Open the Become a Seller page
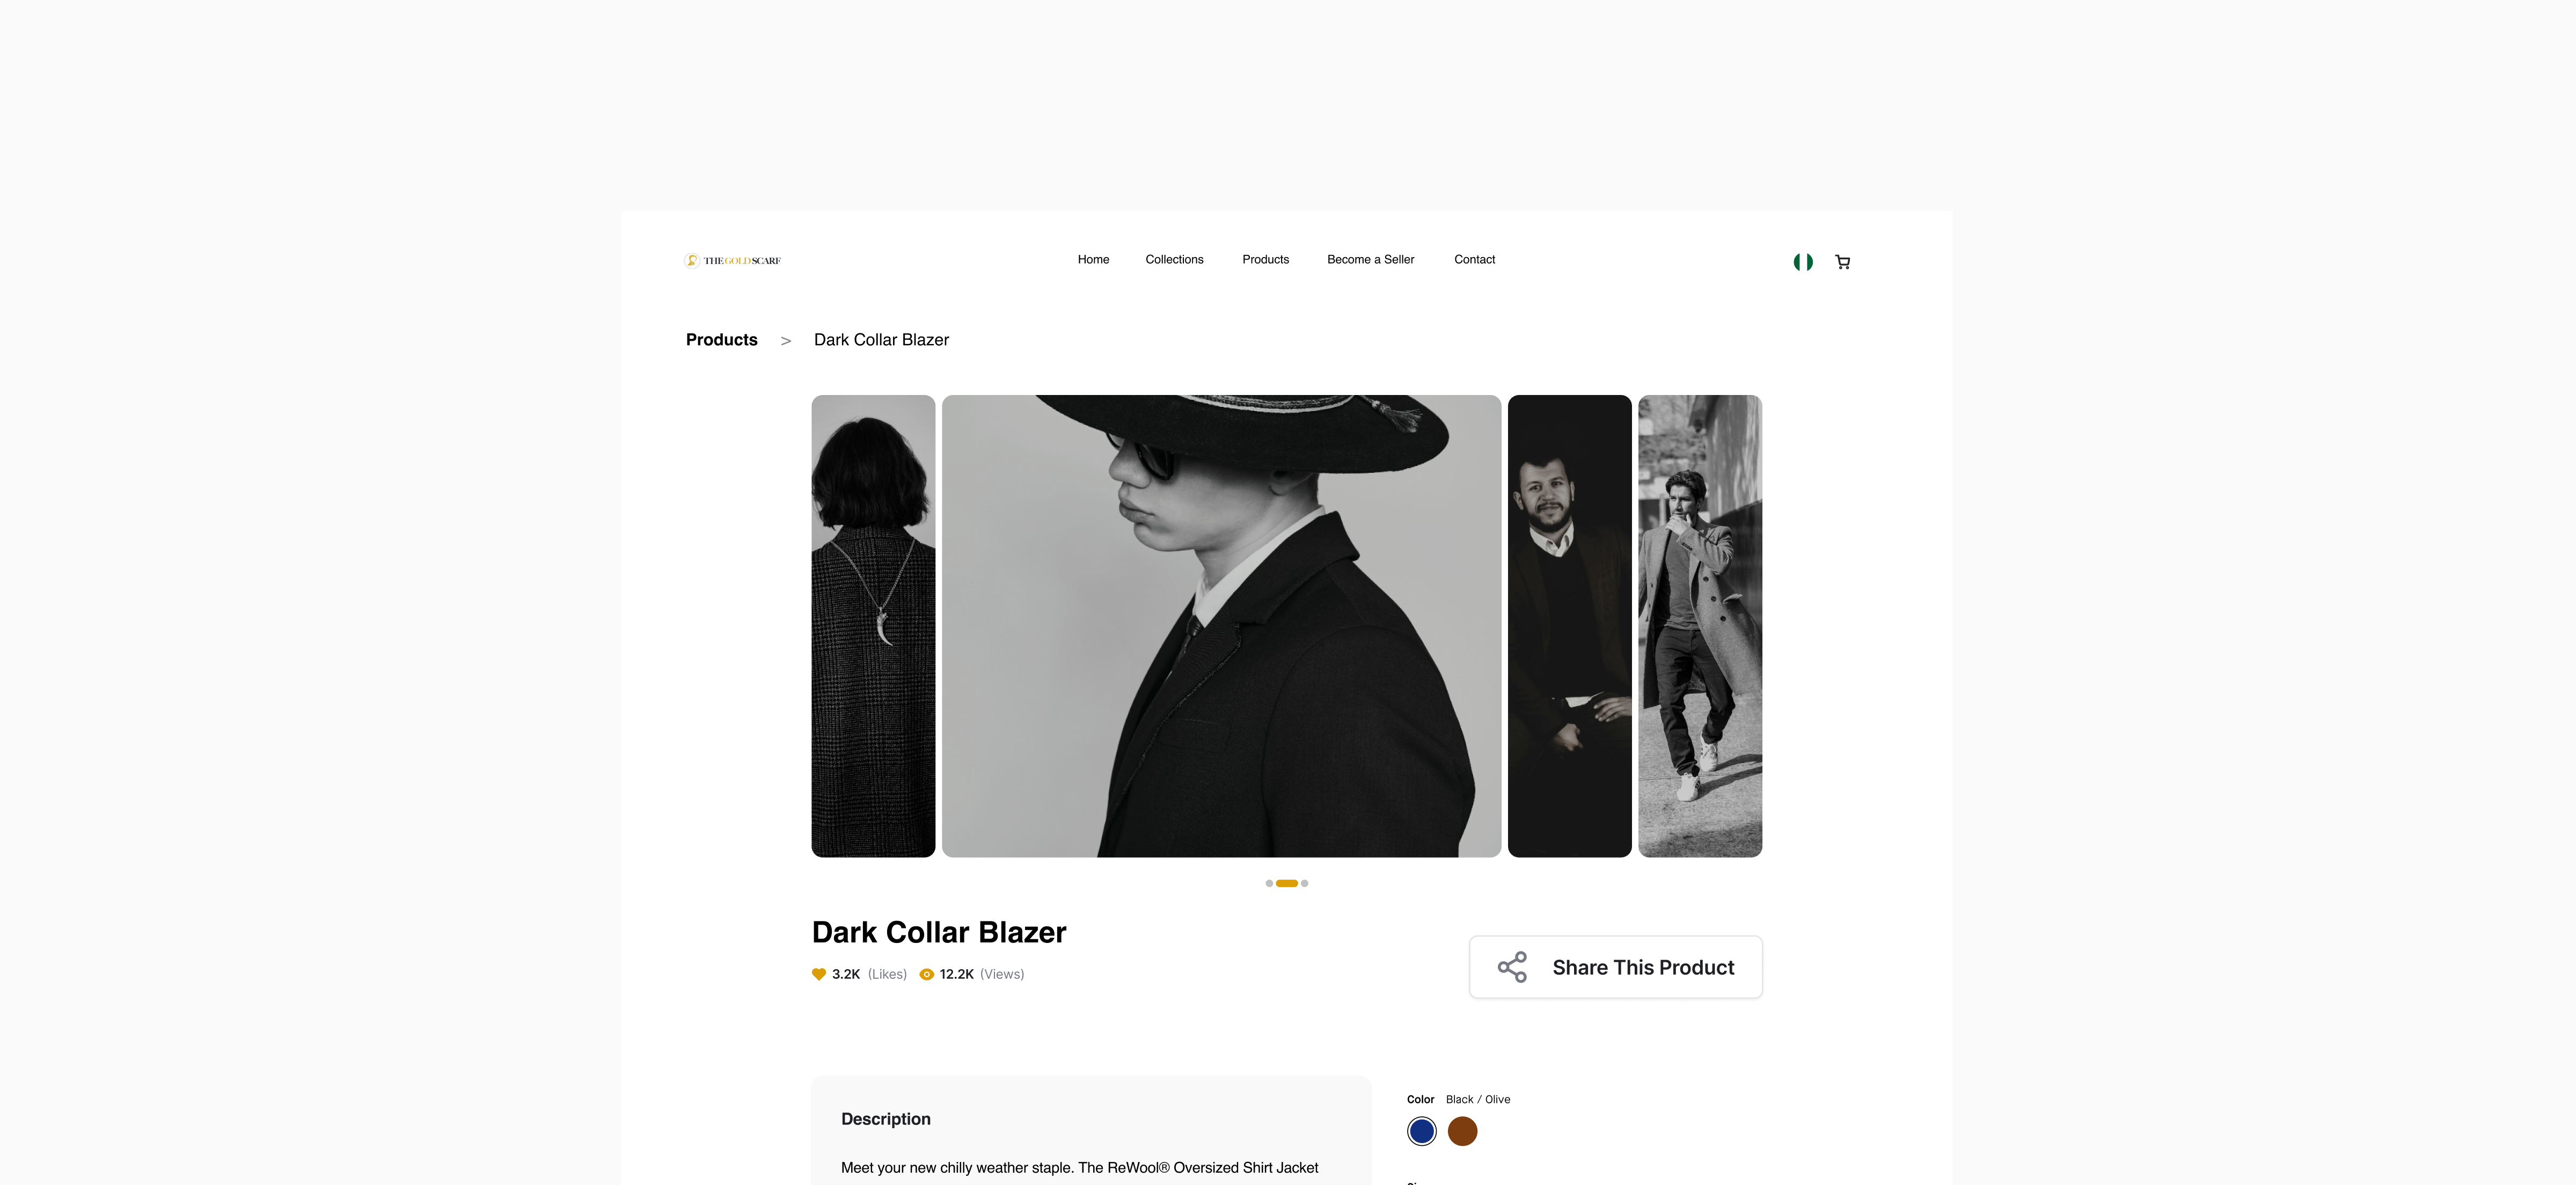 1370,260
